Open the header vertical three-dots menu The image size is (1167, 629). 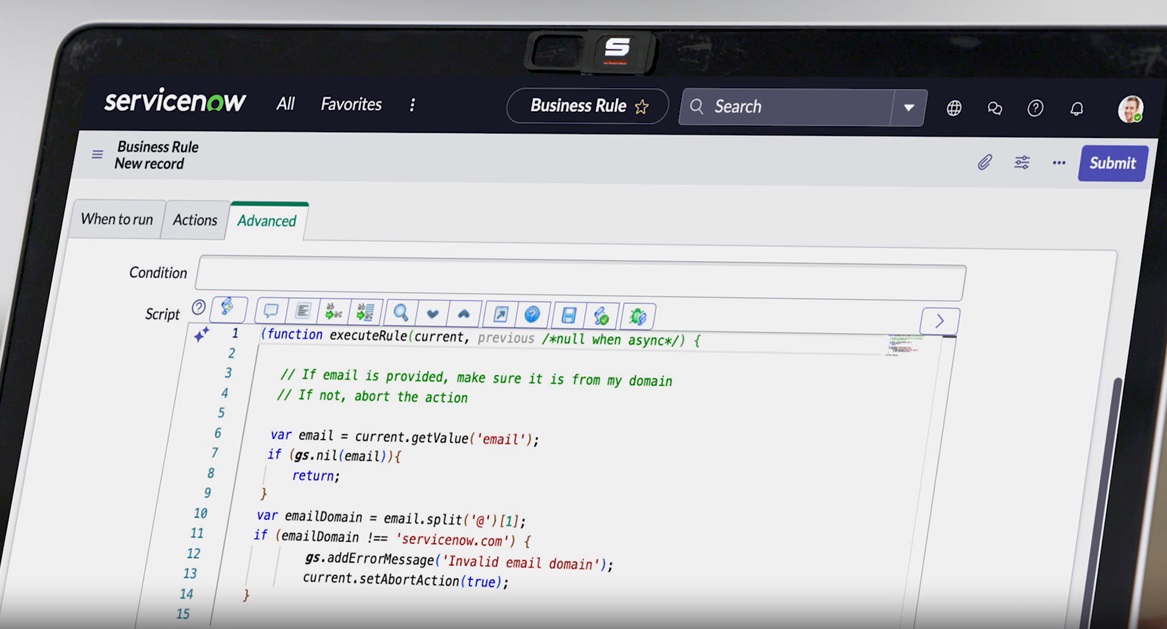412,105
